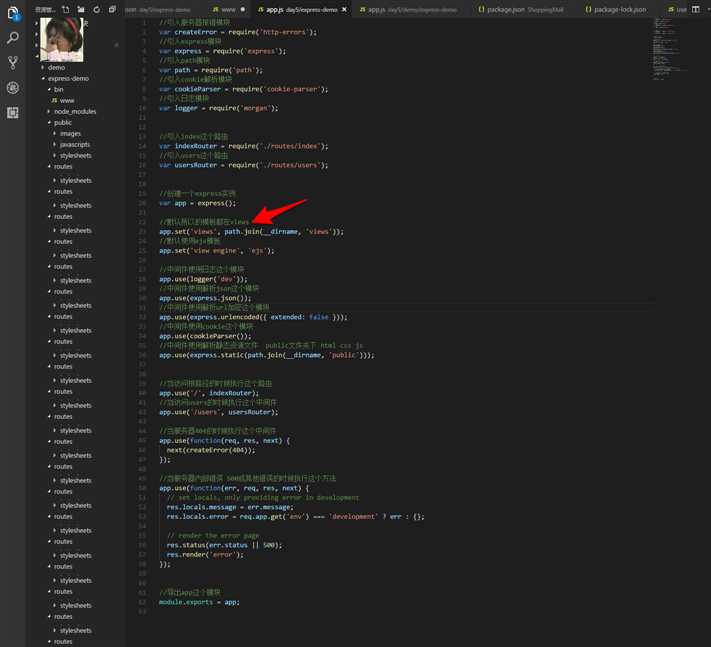Expand the node_modules folder arrow

[49, 111]
